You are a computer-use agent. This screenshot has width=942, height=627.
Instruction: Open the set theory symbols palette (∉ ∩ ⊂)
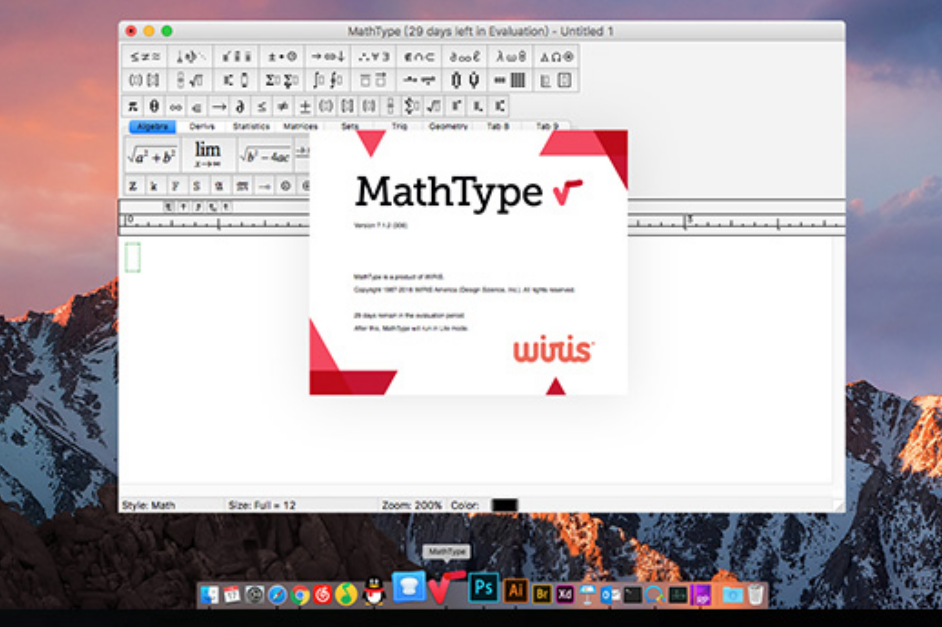coord(419,57)
